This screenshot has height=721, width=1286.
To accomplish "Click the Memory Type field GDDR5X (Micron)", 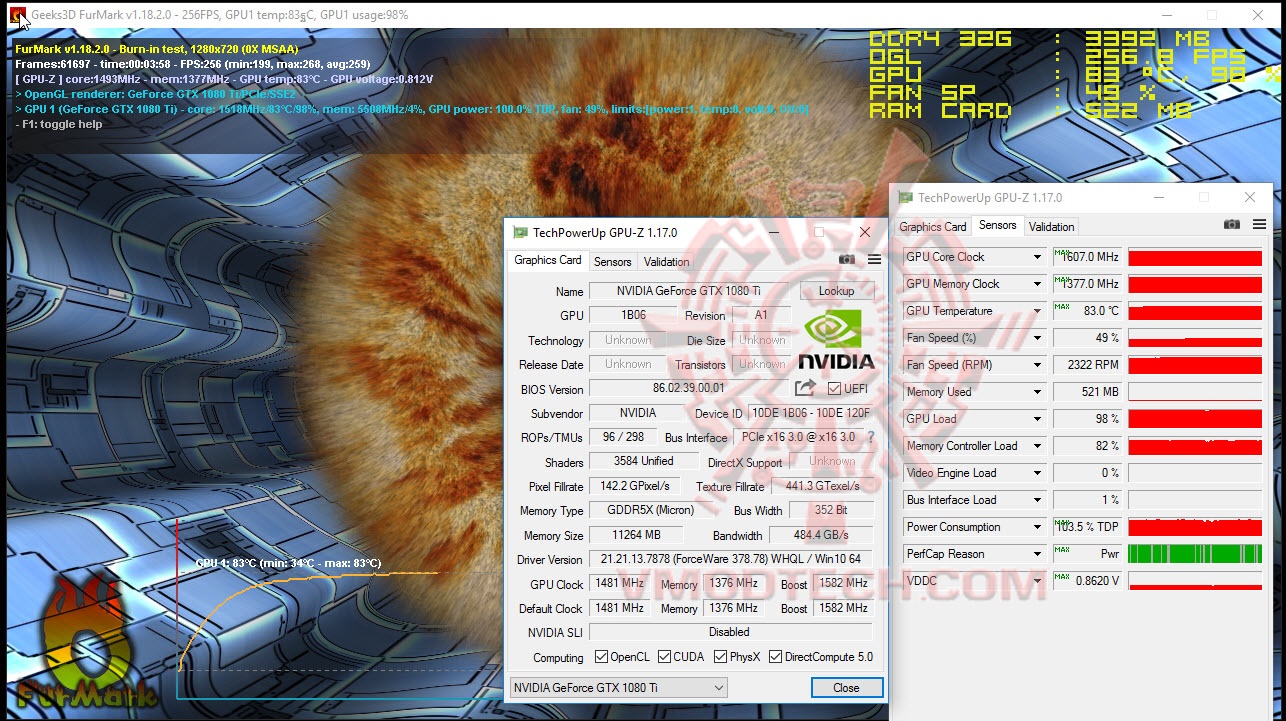I will coord(651,511).
